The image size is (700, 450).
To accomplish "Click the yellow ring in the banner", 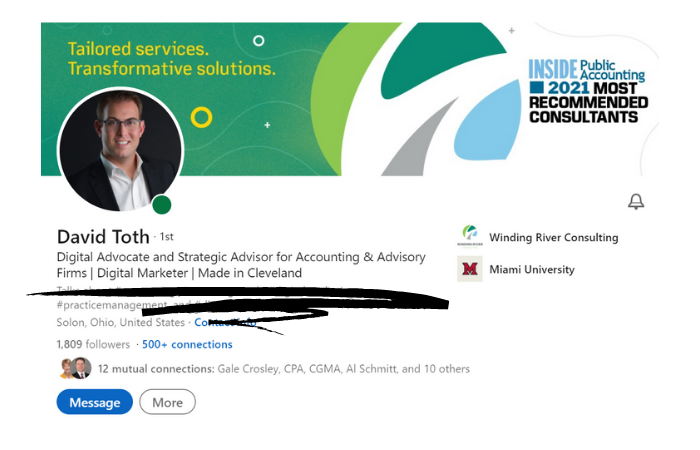I will 201,117.
